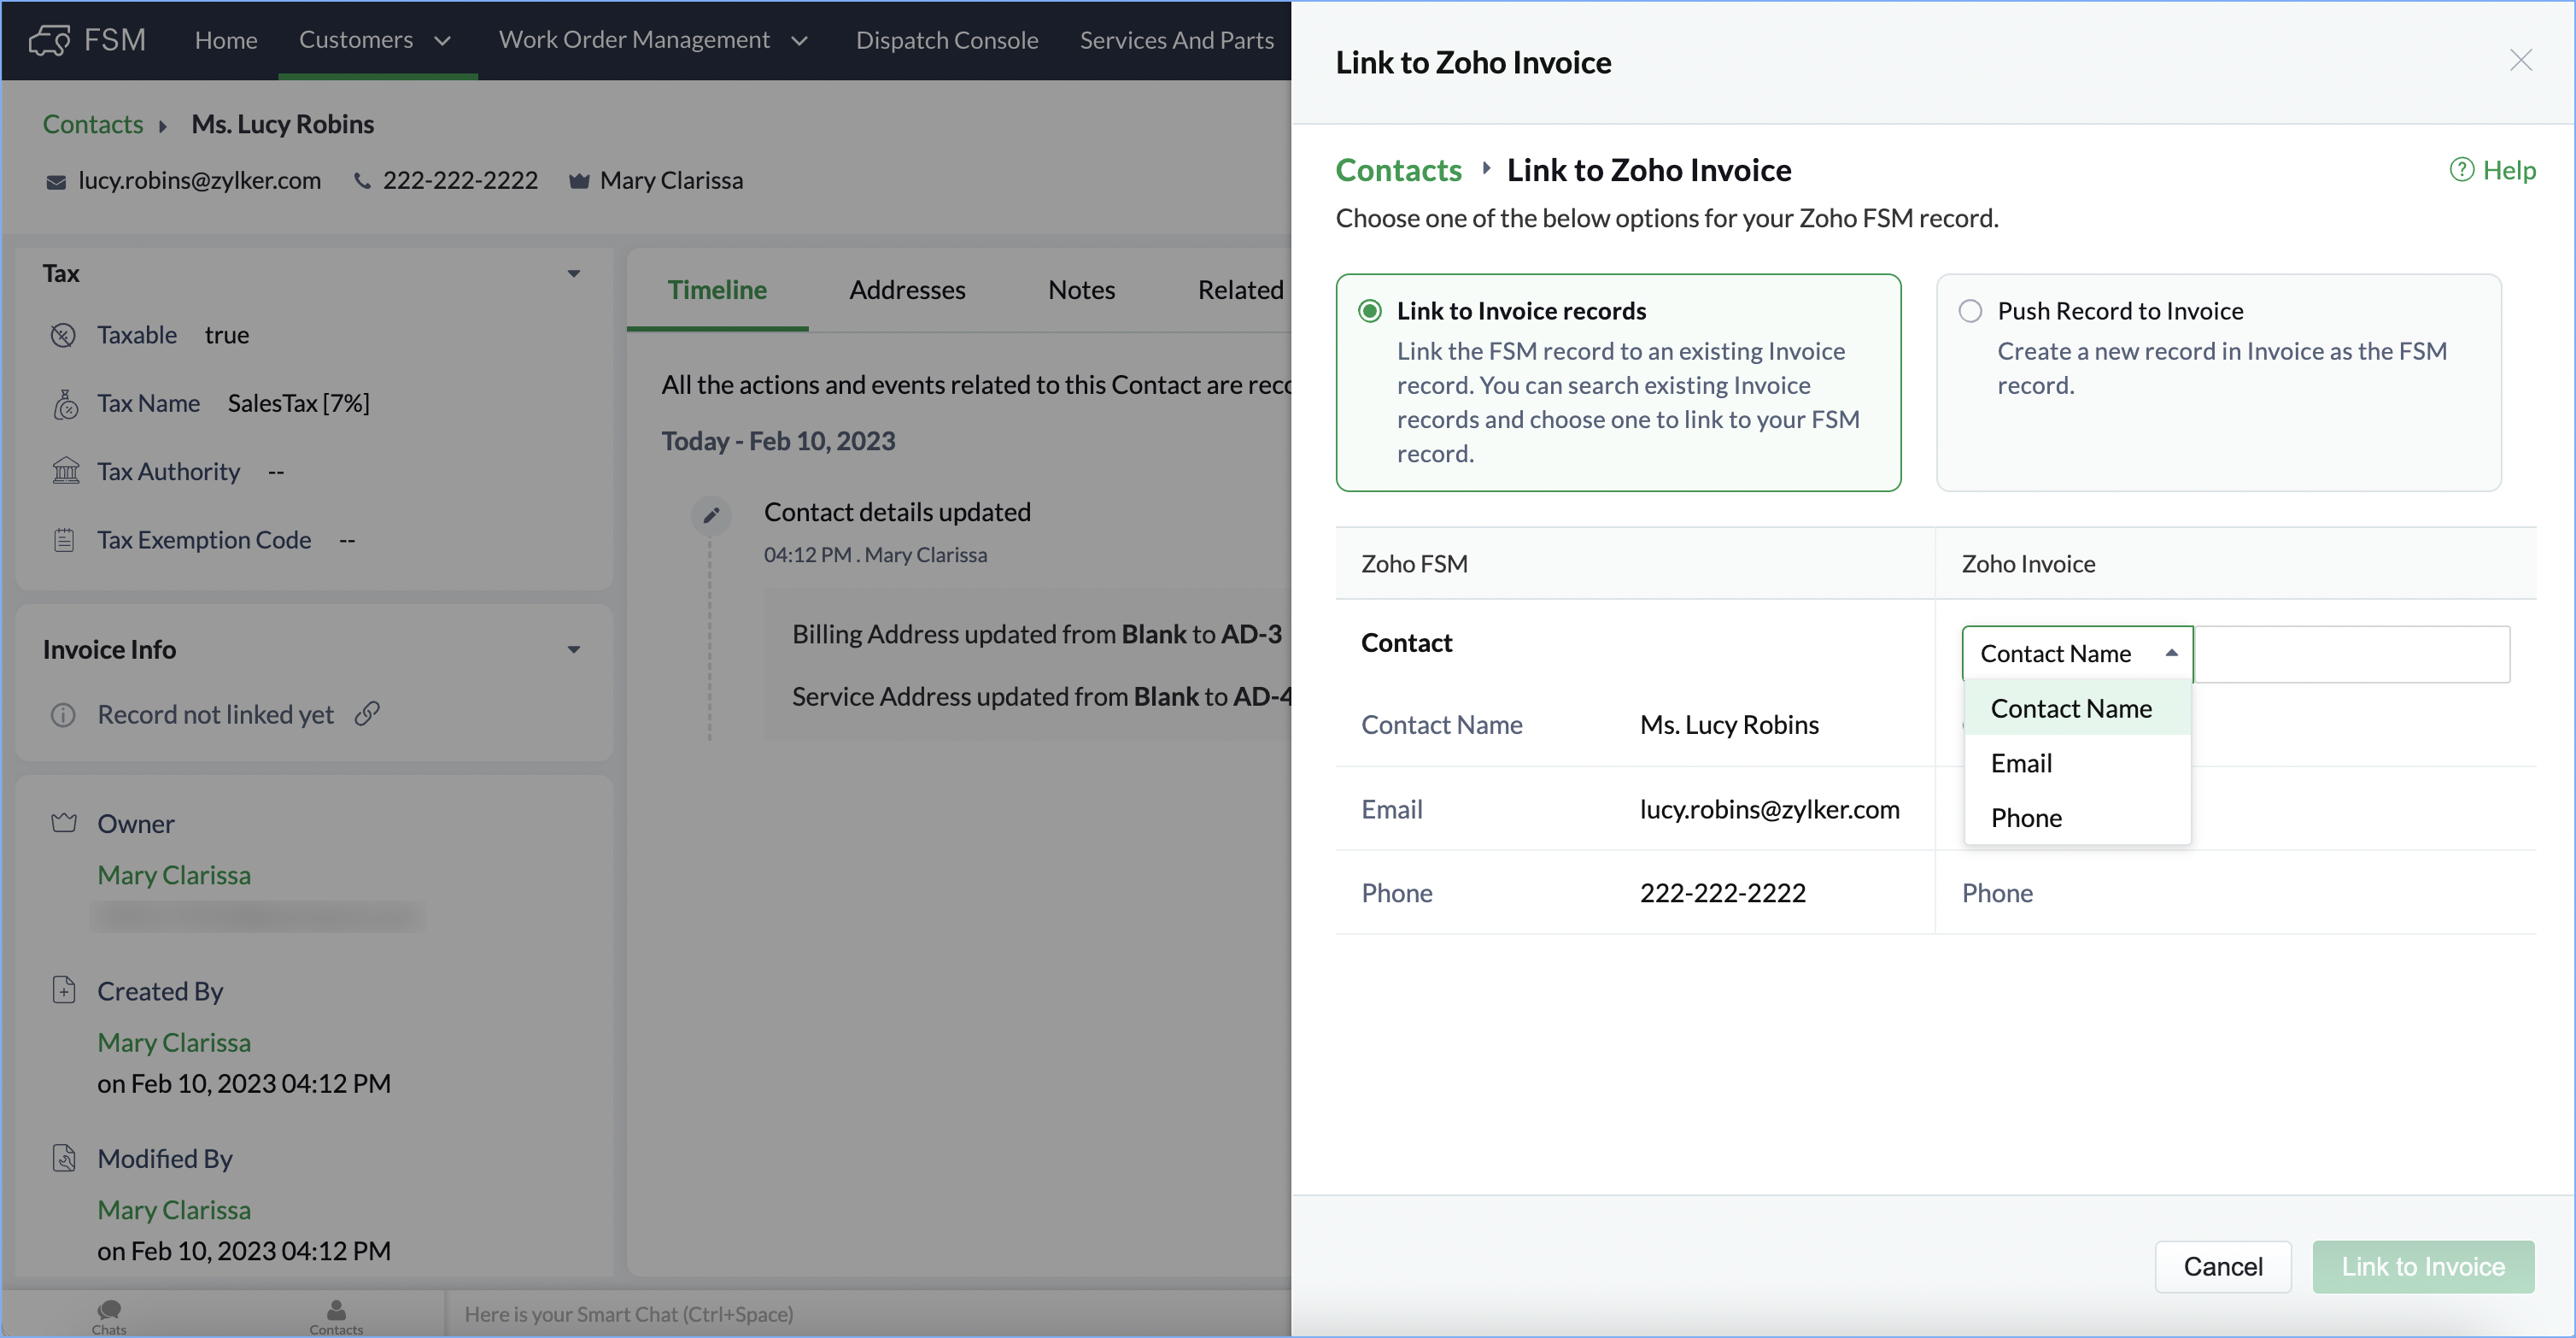Close the Link to Zoho Invoice panel
Image resolution: width=2576 pixels, height=1338 pixels.
[2520, 61]
